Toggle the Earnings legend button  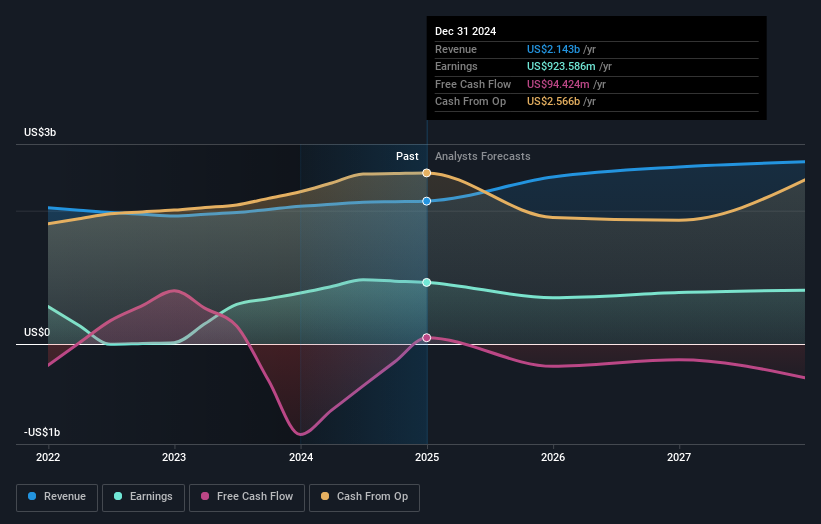(143, 497)
